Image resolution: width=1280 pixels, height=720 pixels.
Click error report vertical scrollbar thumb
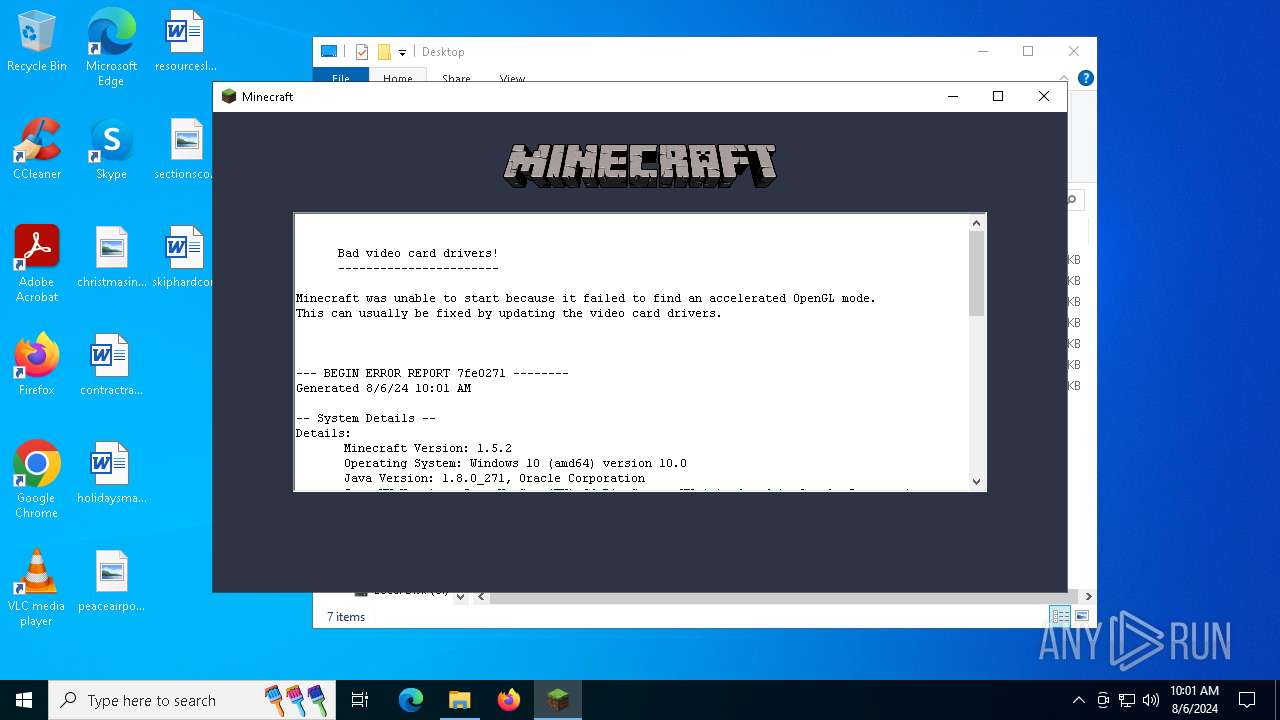click(977, 274)
